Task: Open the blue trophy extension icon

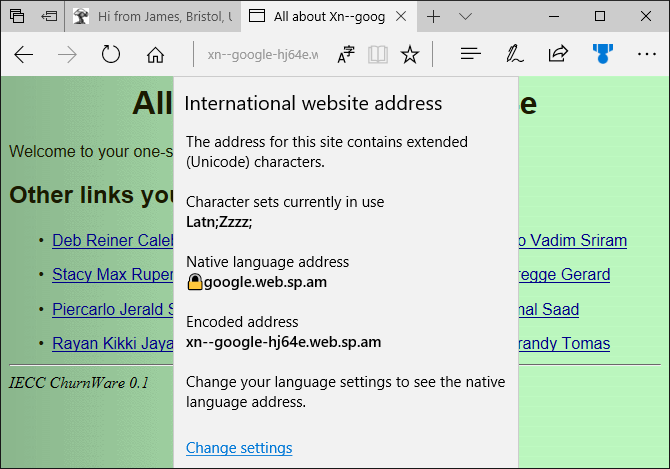Action: [x=602, y=54]
